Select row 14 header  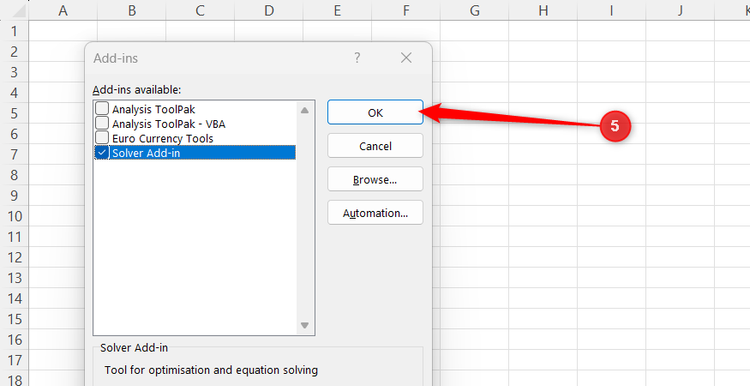click(14, 298)
